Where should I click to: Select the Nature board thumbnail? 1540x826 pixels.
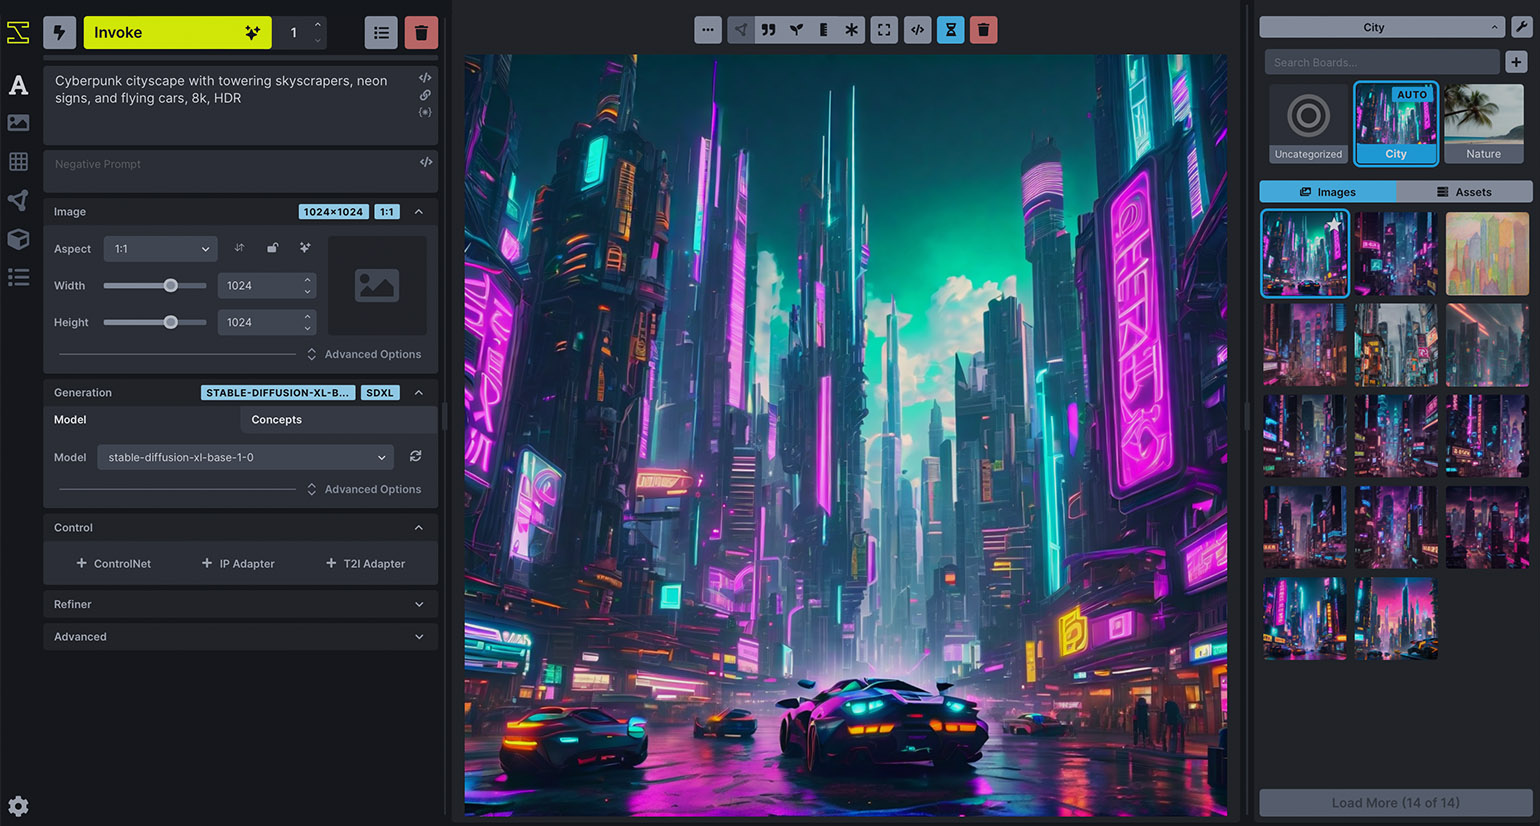point(1483,124)
